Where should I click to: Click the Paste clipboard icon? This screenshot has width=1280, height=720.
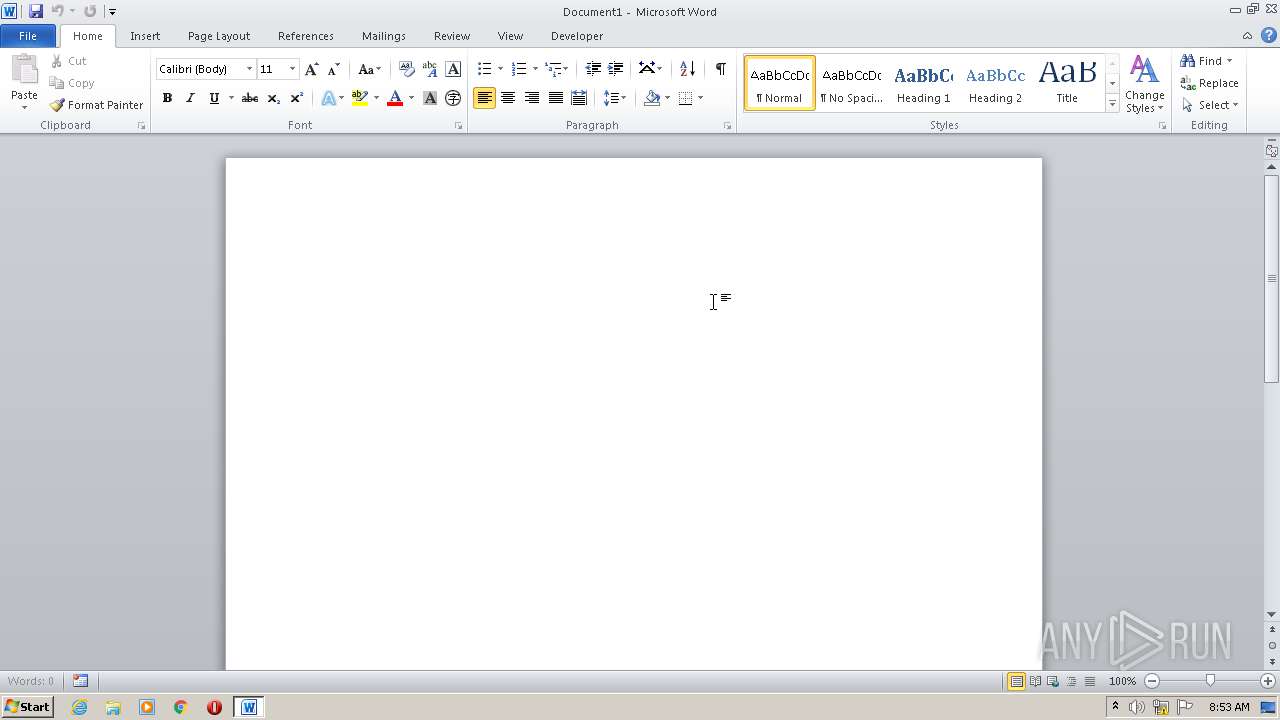click(x=24, y=70)
